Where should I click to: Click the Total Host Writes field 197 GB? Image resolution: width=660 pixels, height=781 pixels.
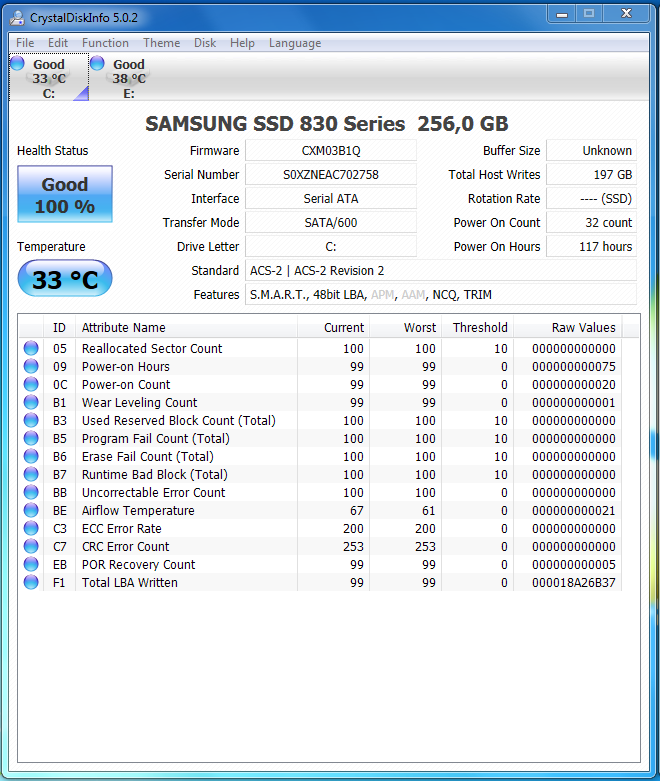coord(591,174)
